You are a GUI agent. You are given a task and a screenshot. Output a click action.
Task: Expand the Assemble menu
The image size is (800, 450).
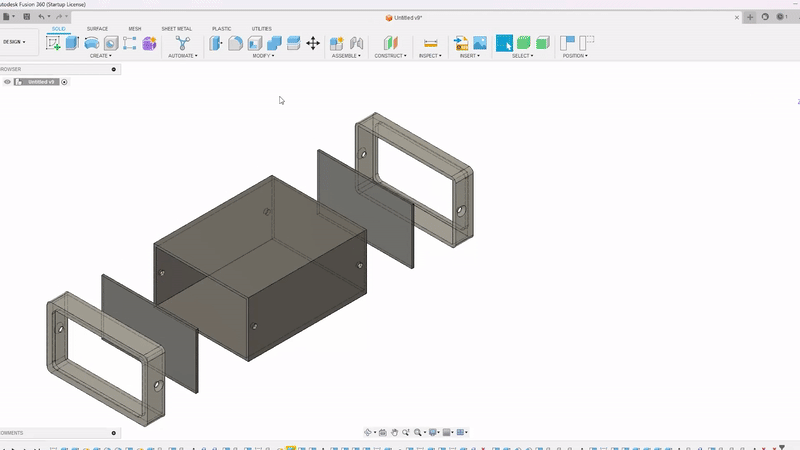tap(346, 56)
